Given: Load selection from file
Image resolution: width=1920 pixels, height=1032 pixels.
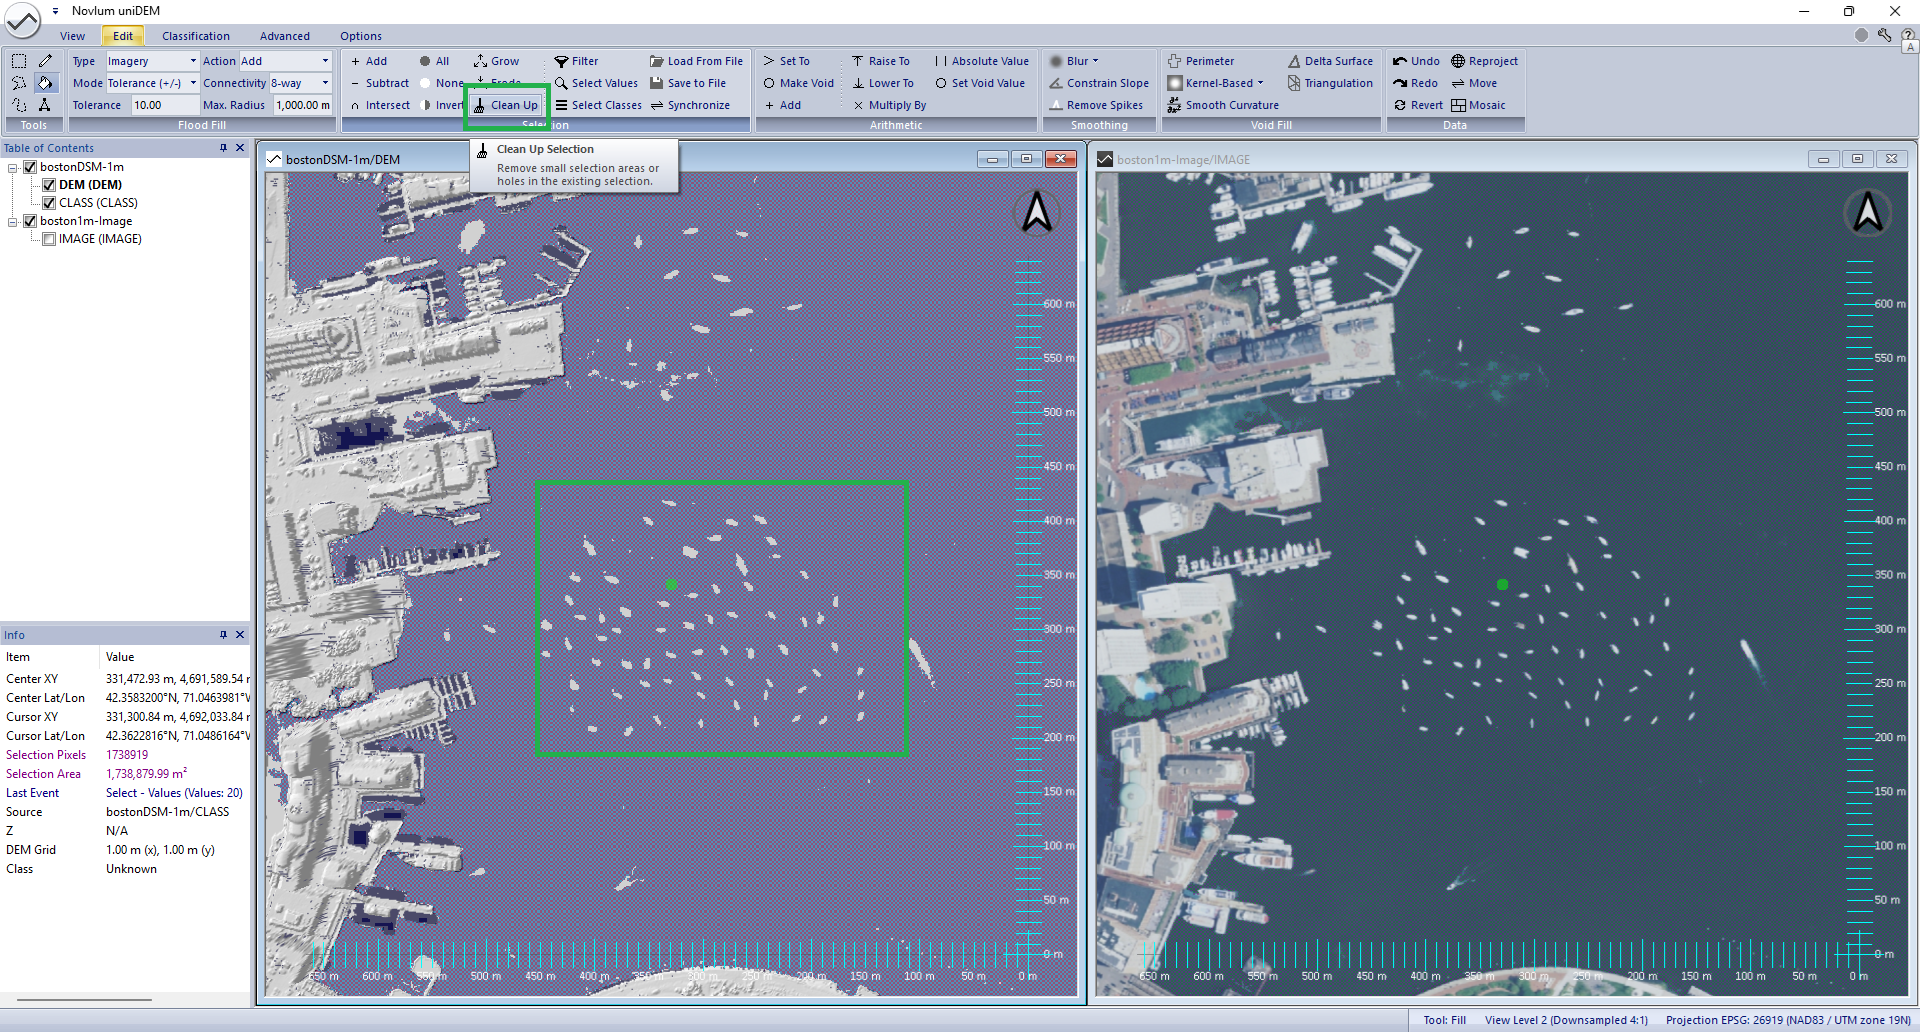Looking at the screenshot, I should click(696, 61).
